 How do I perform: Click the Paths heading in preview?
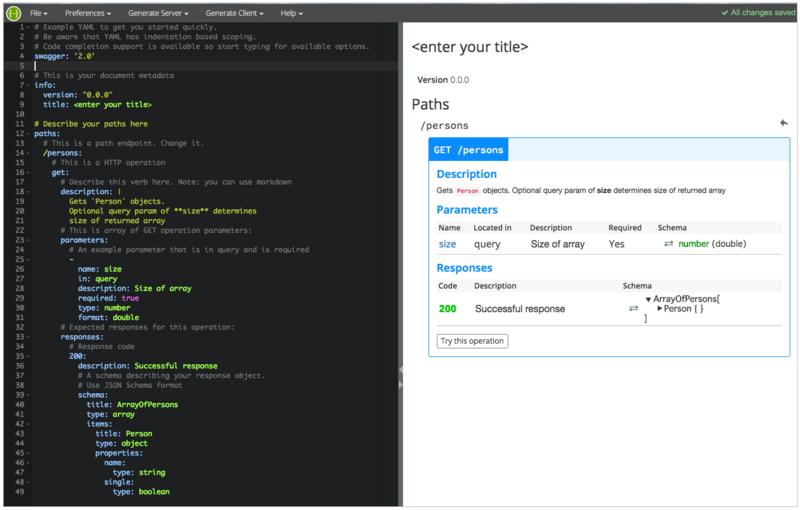(430, 105)
